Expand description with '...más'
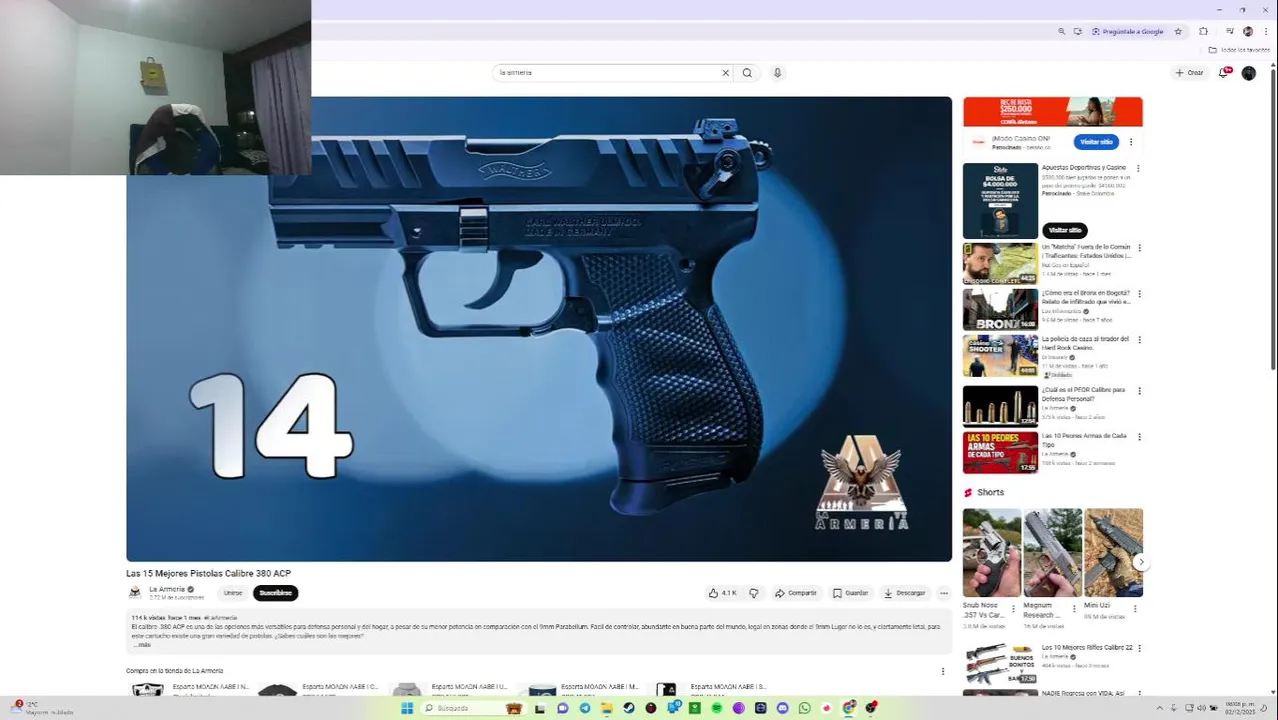This screenshot has width=1278, height=720. point(141,644)
